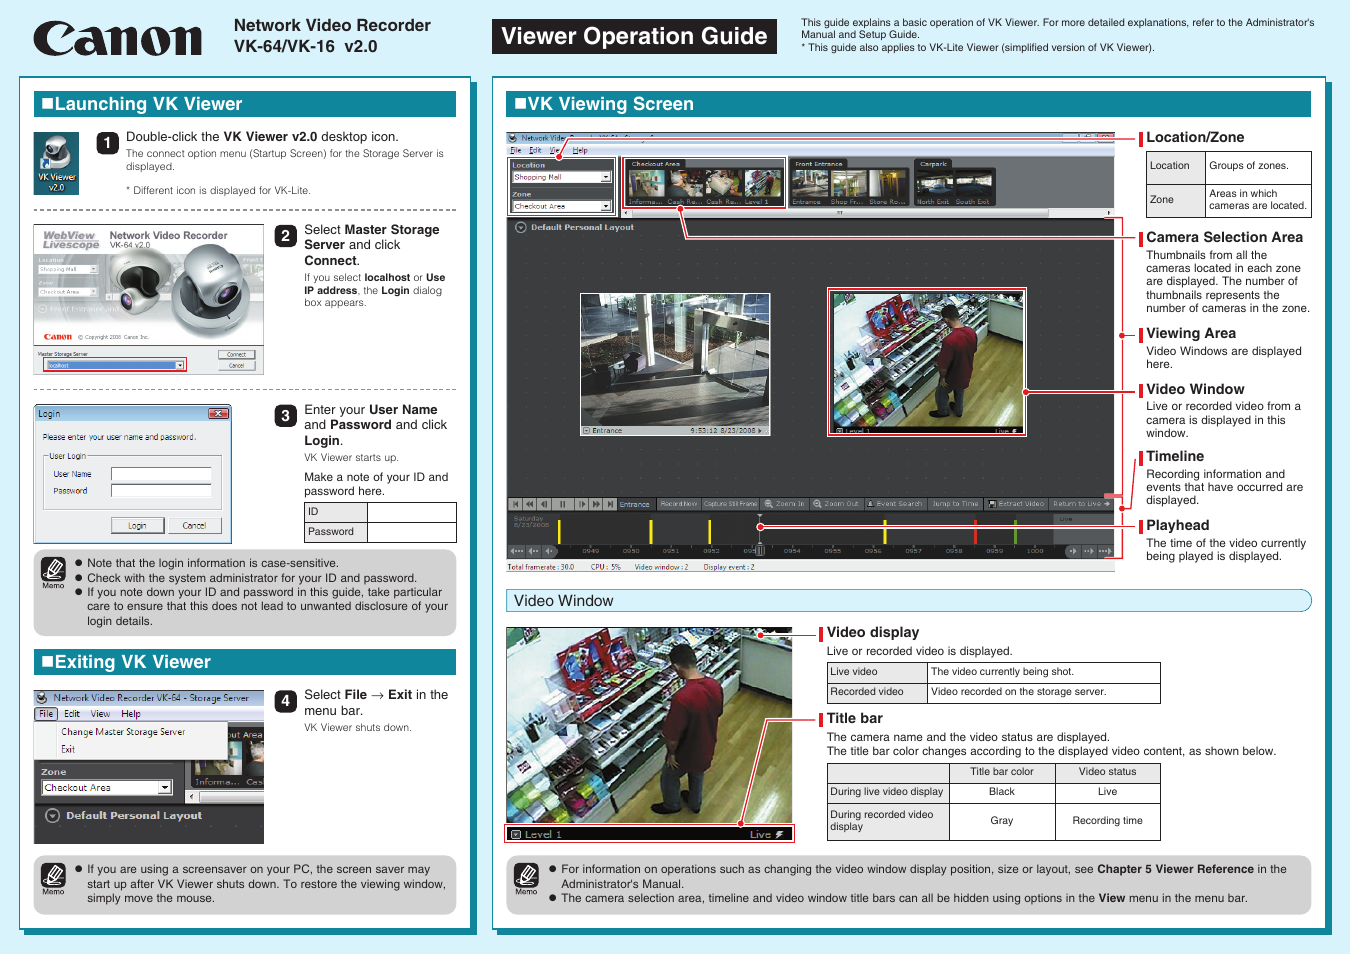Screen dimensions: 1351x954
Task: Click the skip-to-start playback button
Action: 516,504
